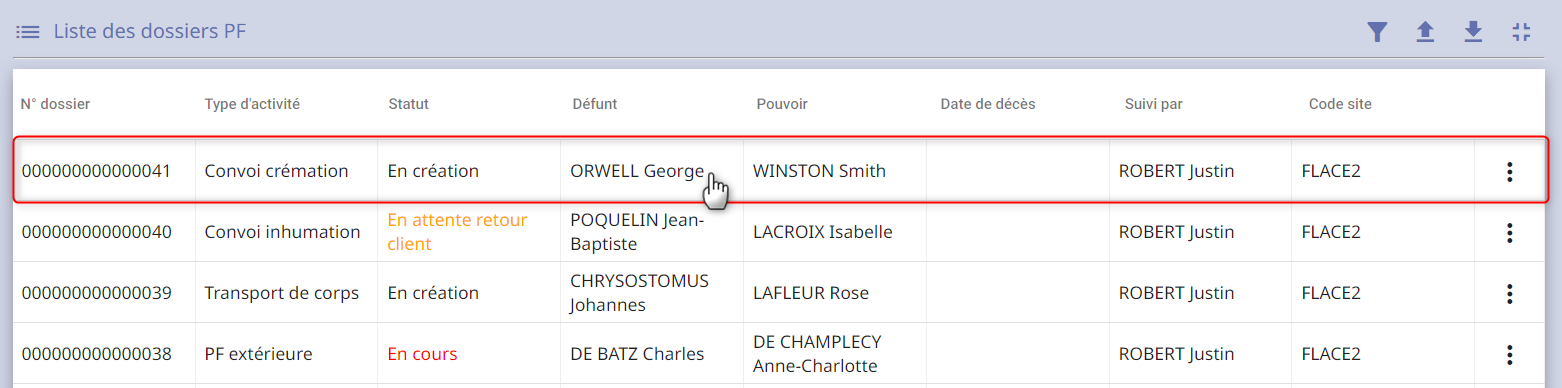Click En attente retour client status

[x=457, y=232]
